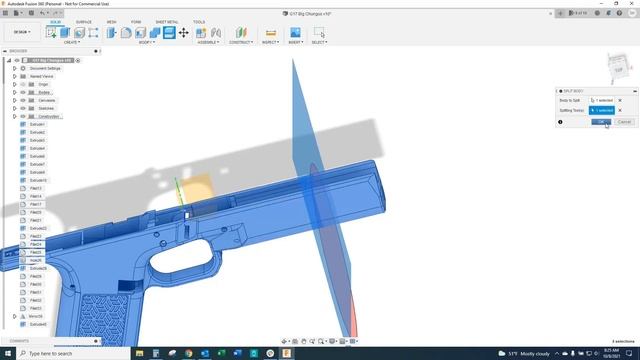Click Splitting Tool selected button
This screenshot has width=640, height=360.
click(602, 110)
